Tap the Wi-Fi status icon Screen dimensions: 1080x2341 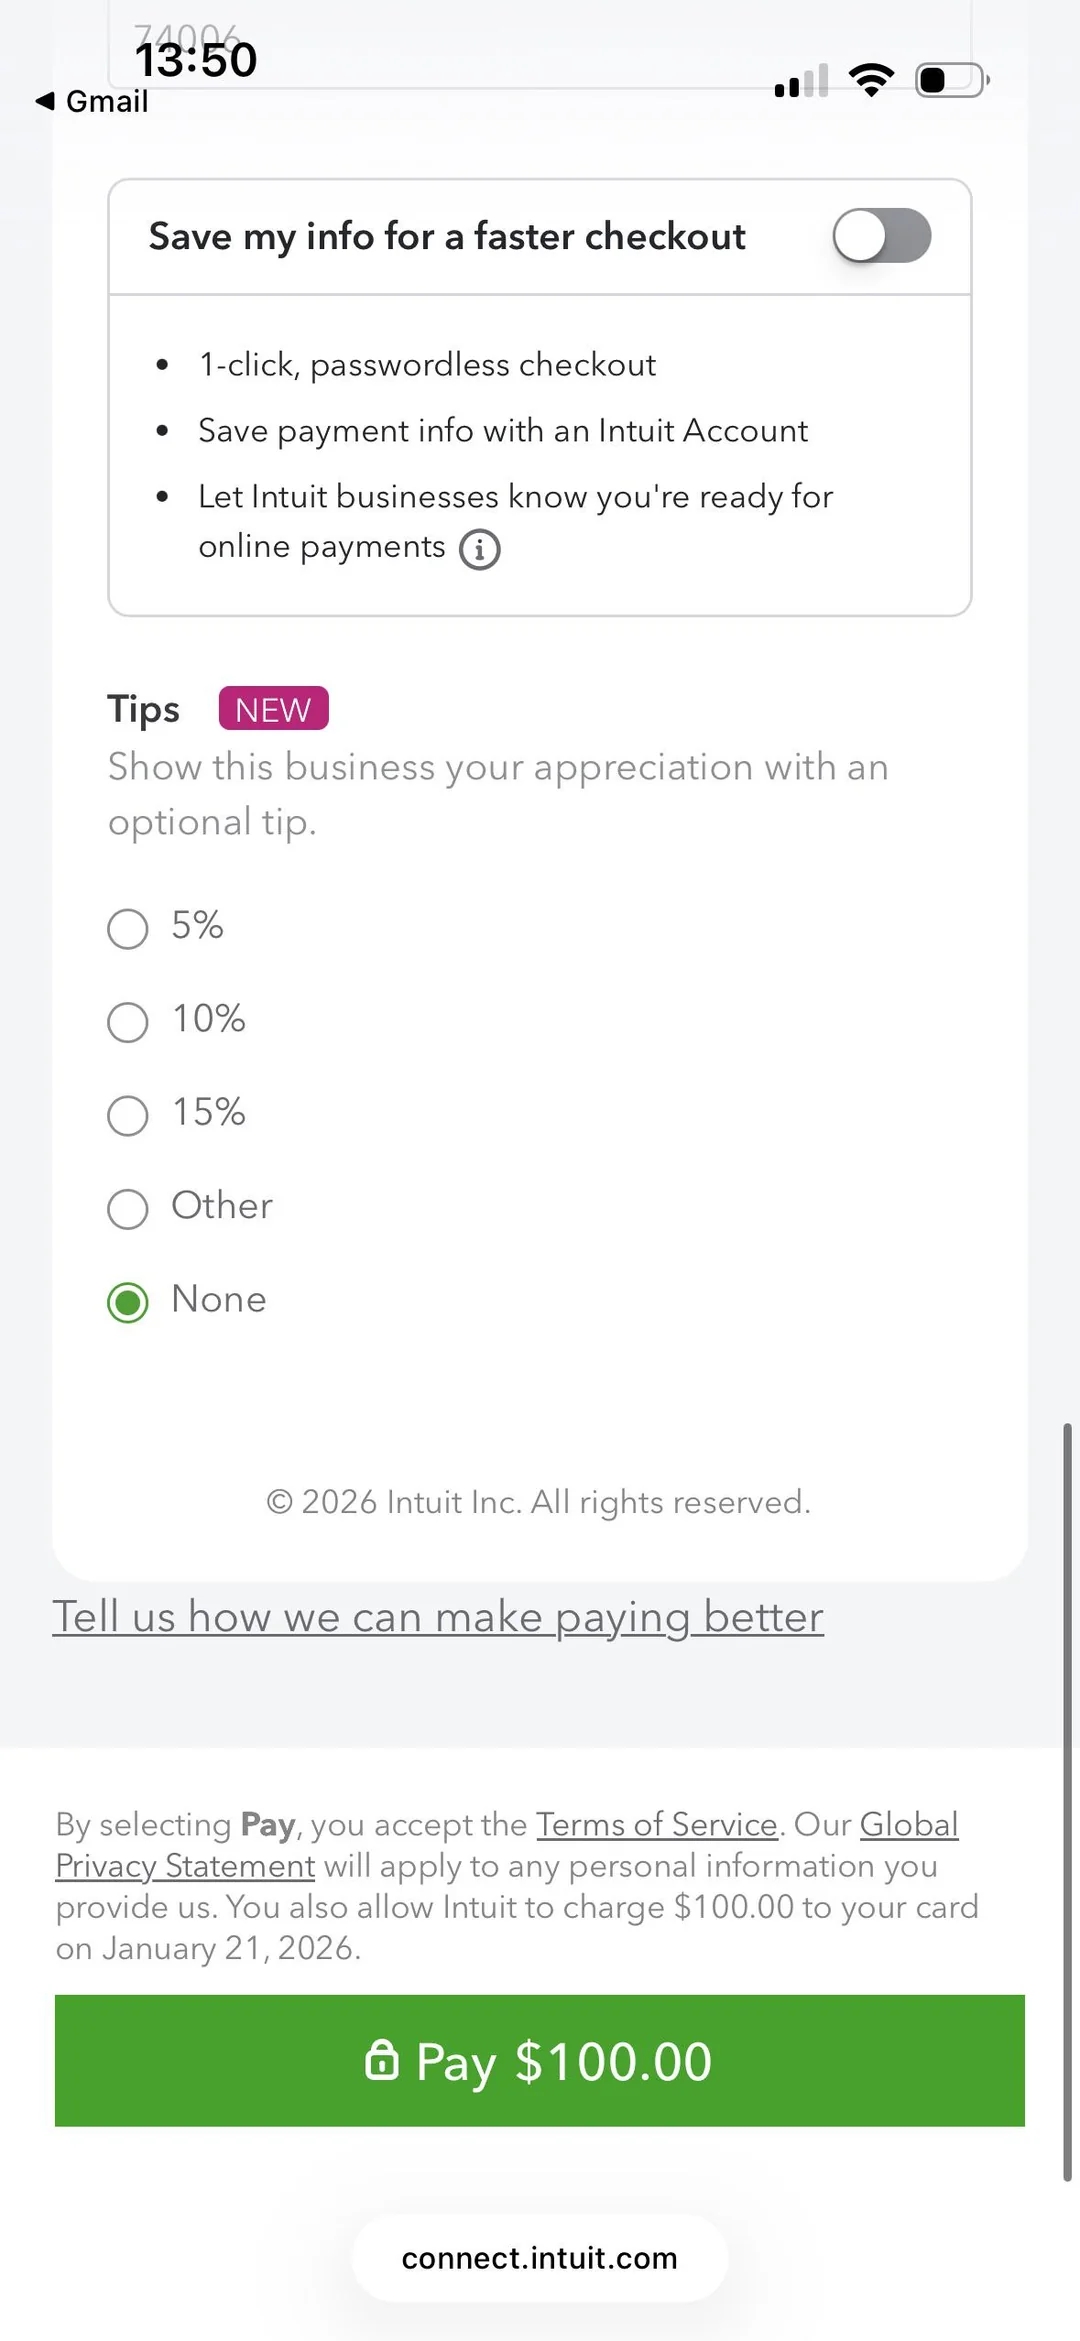pyautogui.click(x=871, y=80)
